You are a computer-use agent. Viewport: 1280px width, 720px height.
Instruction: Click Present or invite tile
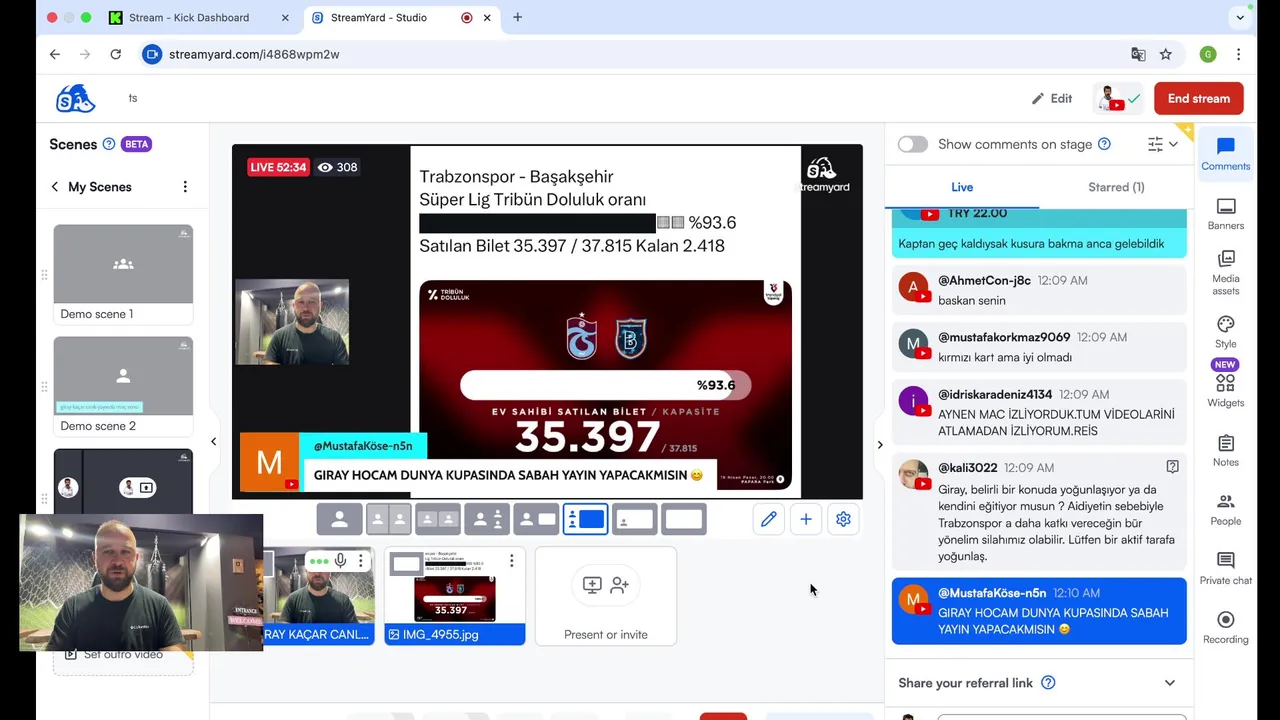605,596
